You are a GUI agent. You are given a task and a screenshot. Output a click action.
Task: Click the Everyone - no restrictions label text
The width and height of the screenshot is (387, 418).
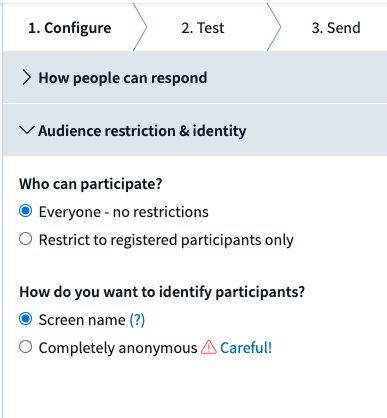coord(124,212)
